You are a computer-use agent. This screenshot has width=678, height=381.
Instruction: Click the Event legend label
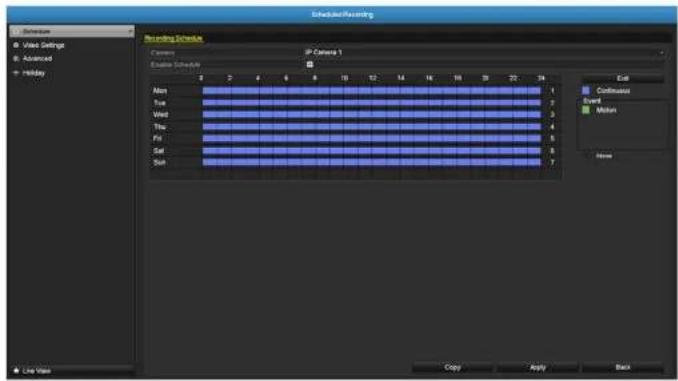tap(592, 101)
